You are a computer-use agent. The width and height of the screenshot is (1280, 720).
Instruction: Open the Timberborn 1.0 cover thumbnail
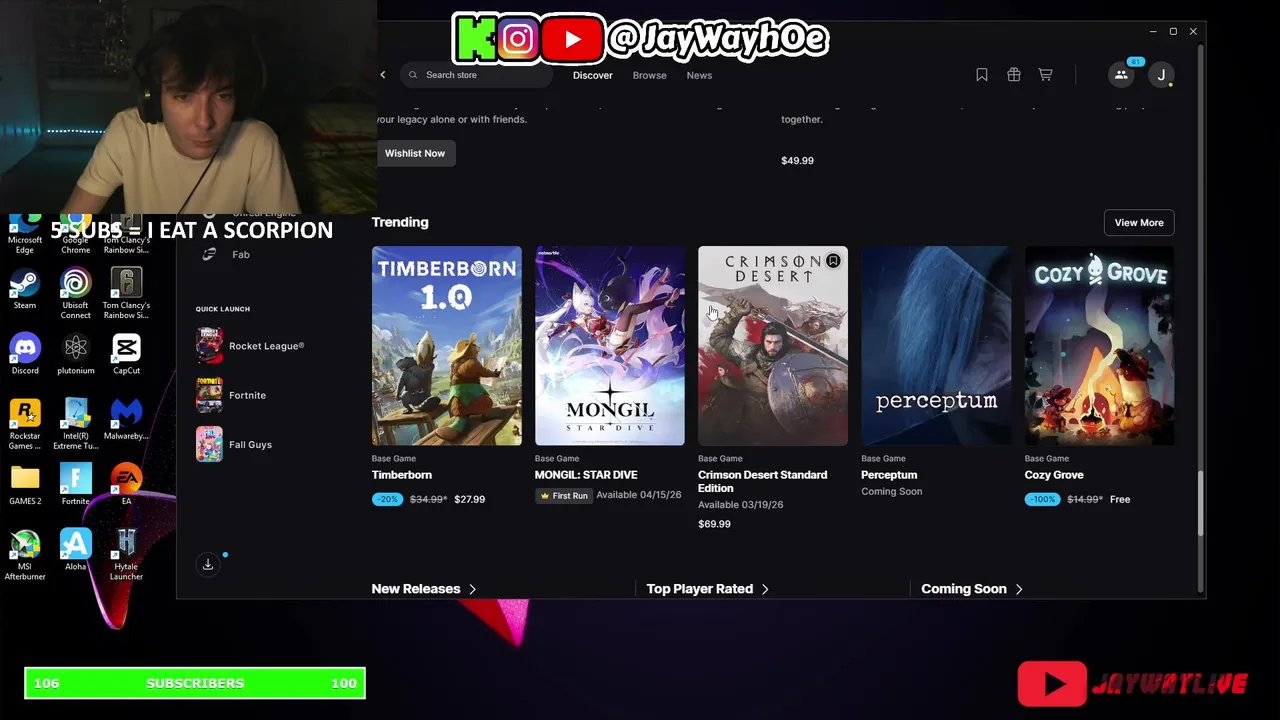click(447, 345)
